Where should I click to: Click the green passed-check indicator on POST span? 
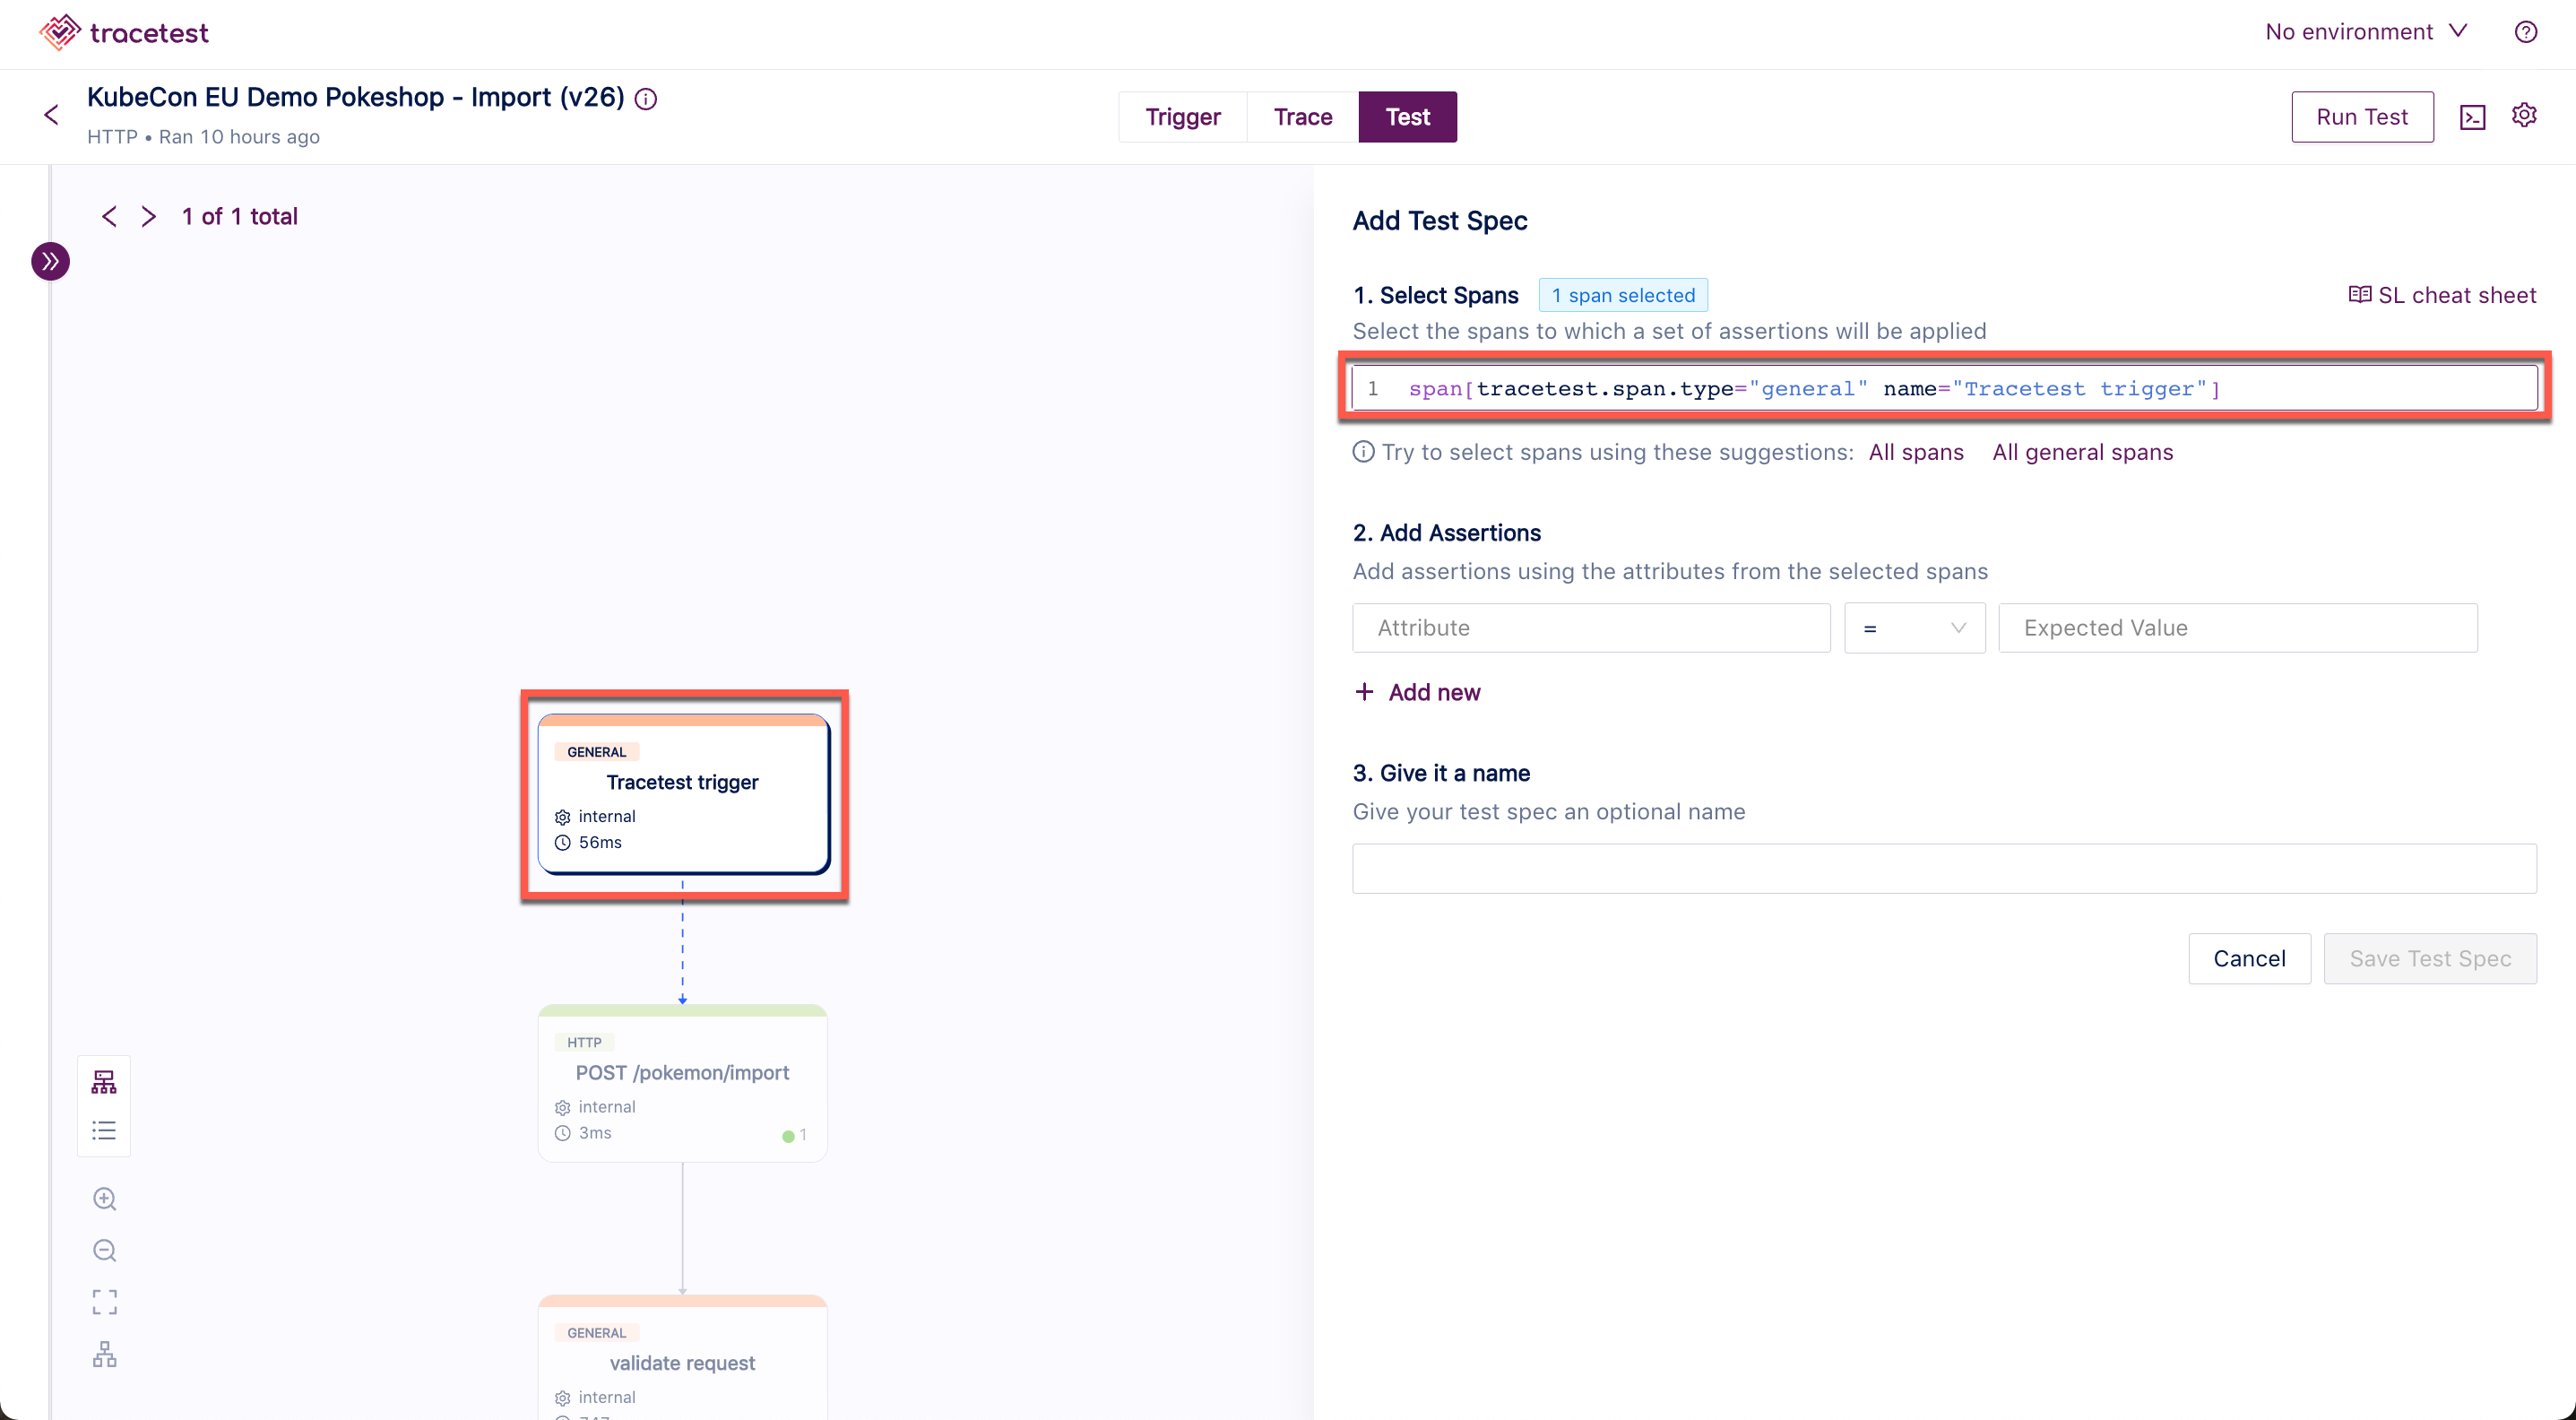point(788,1136)
